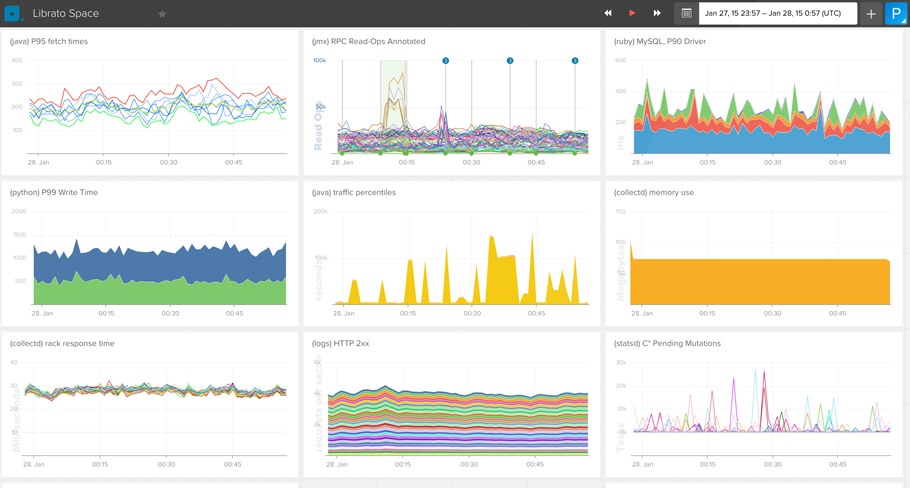The height and width of the screenshot is (488, 910).
Task: Click the first annotation marker on RPC Read-Ops chart
Action: click(x=446, y=61)
